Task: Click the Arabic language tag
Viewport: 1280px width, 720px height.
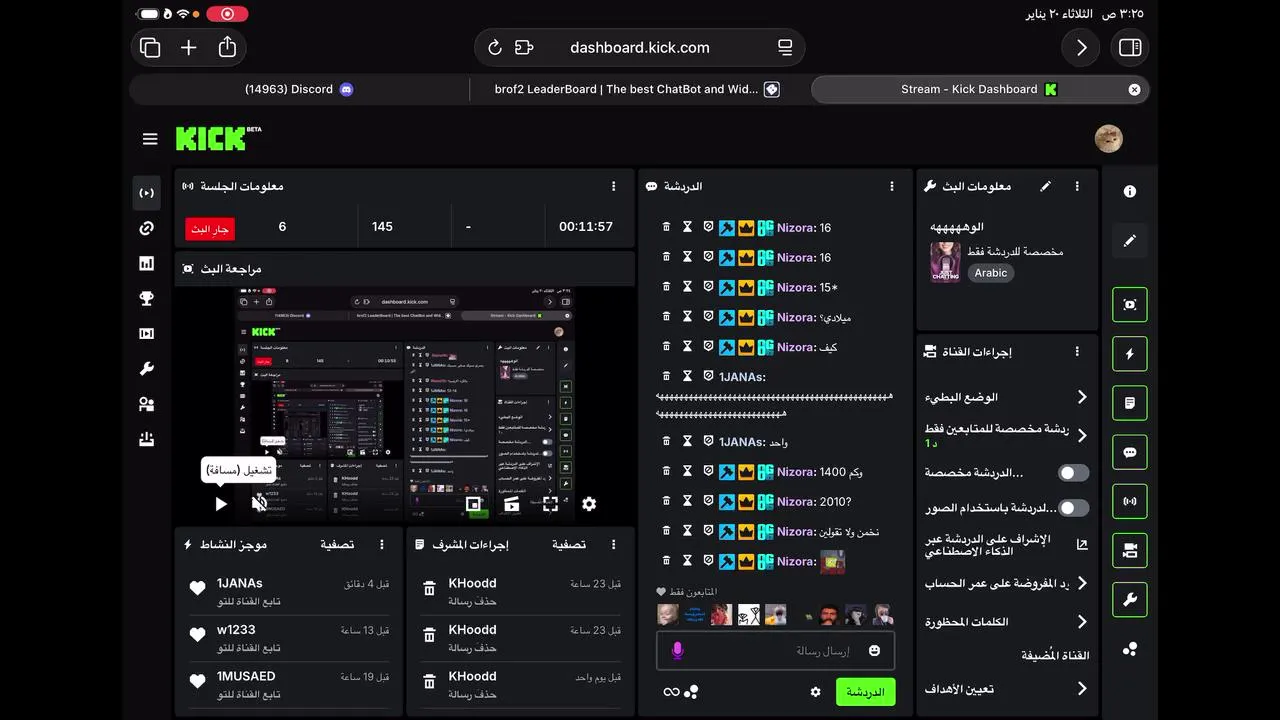Action: click(991, 272)
